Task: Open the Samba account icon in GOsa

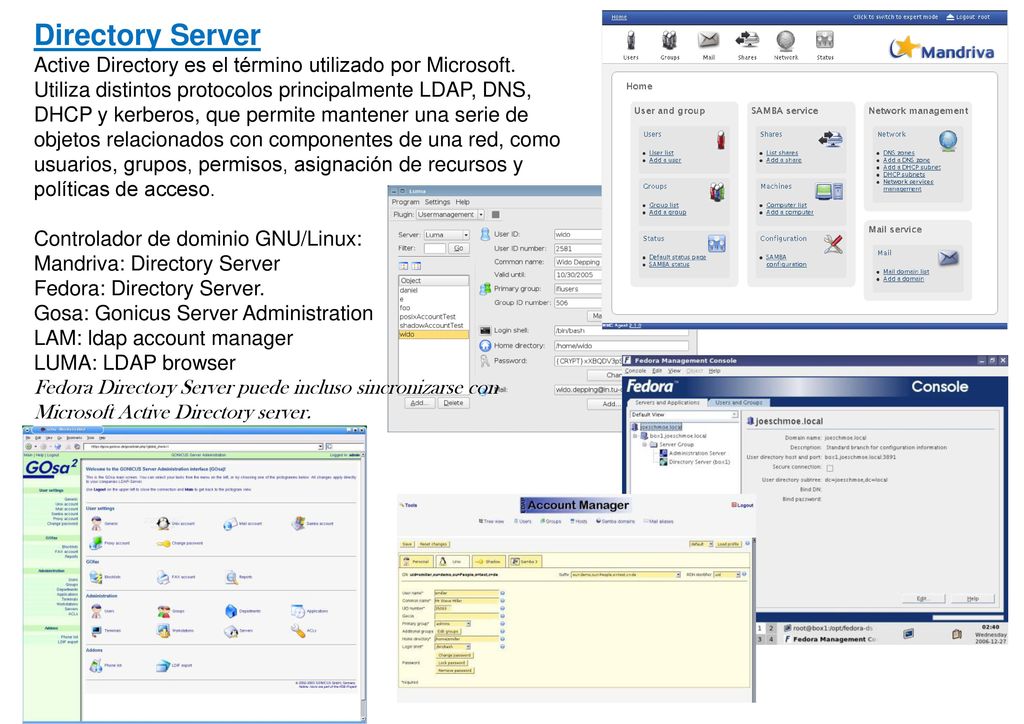Action: tap(298, 523)
